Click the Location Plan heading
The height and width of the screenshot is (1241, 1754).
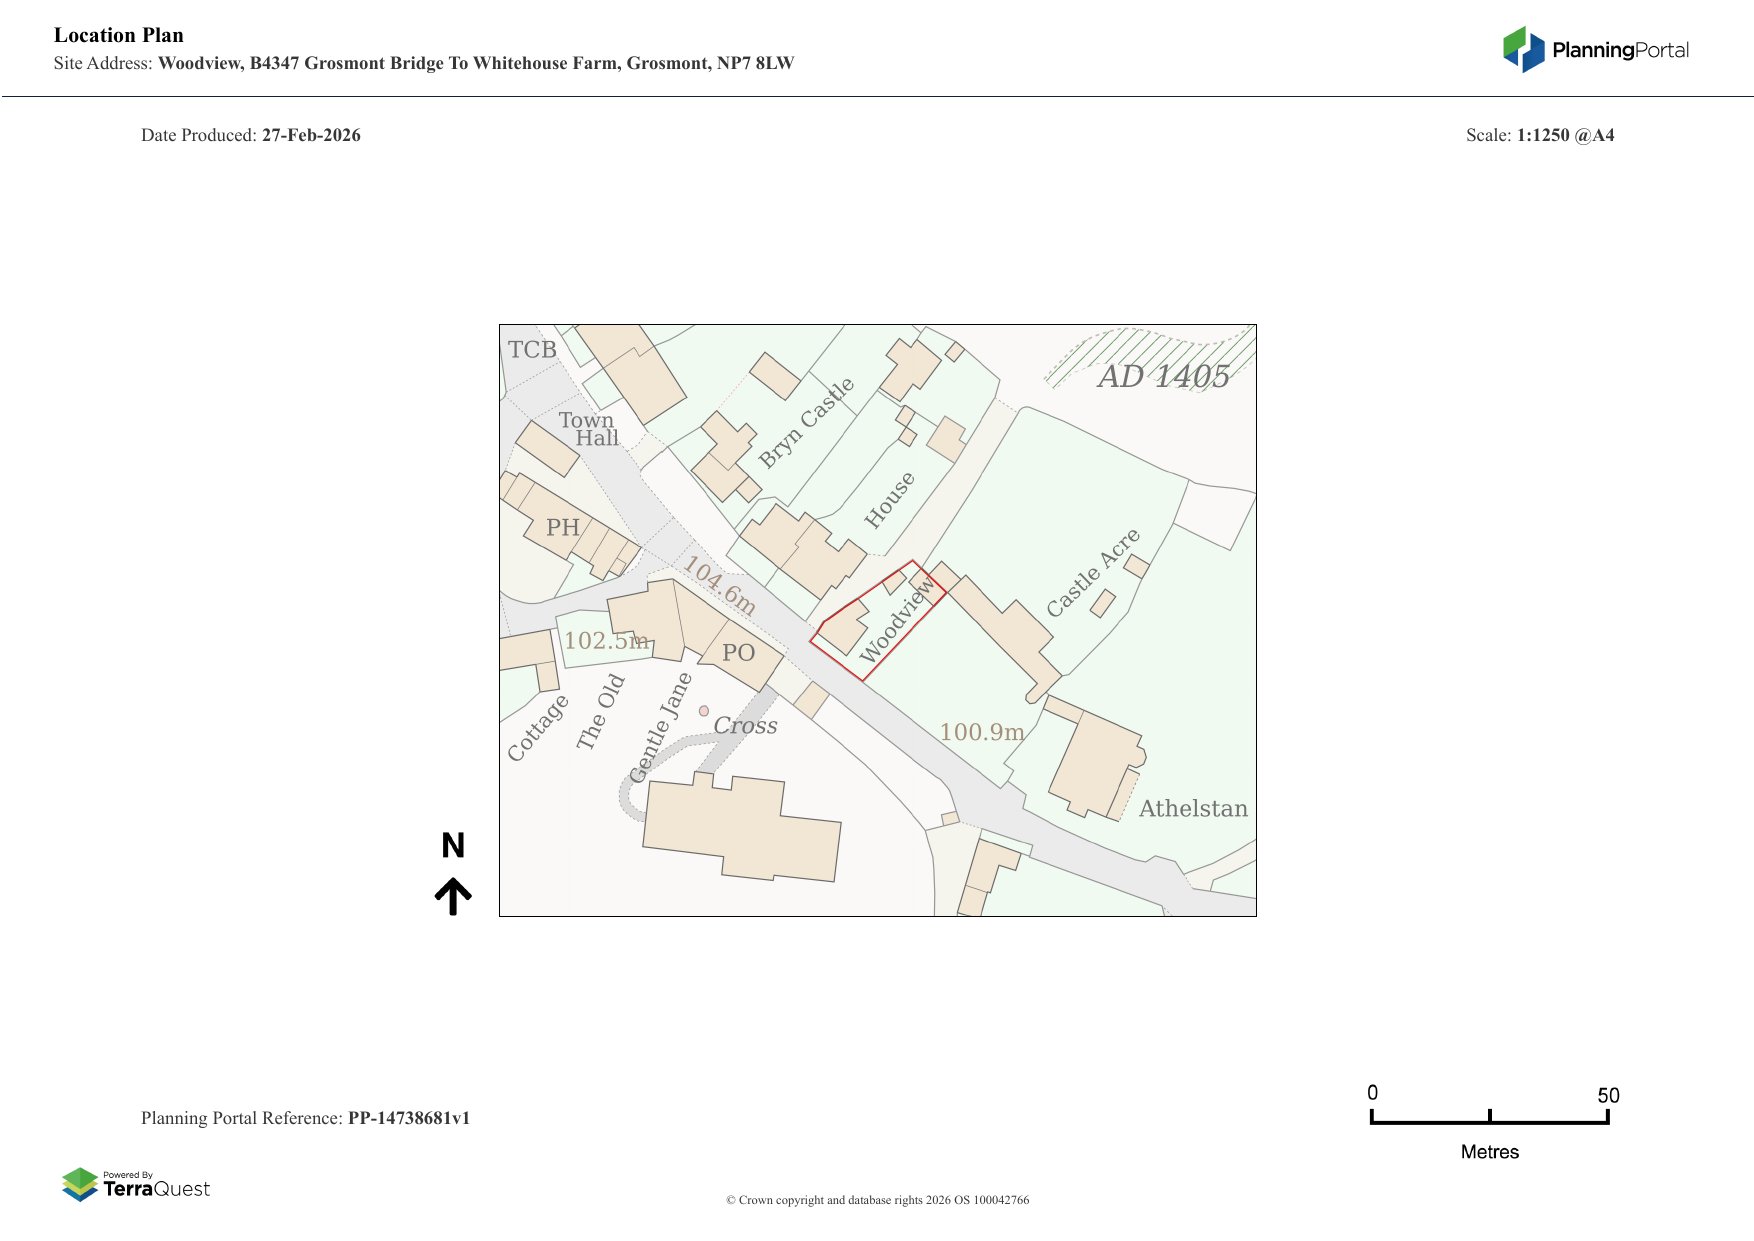tap(119, 35)
